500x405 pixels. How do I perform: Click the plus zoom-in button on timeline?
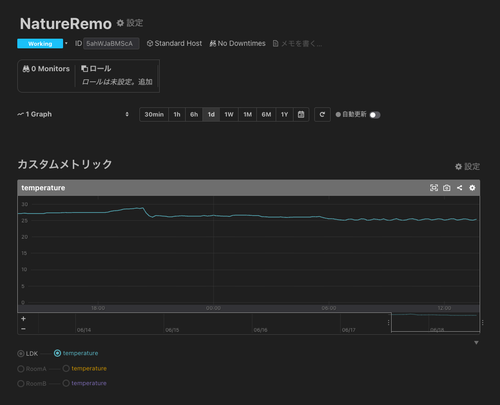coord(23,319)
